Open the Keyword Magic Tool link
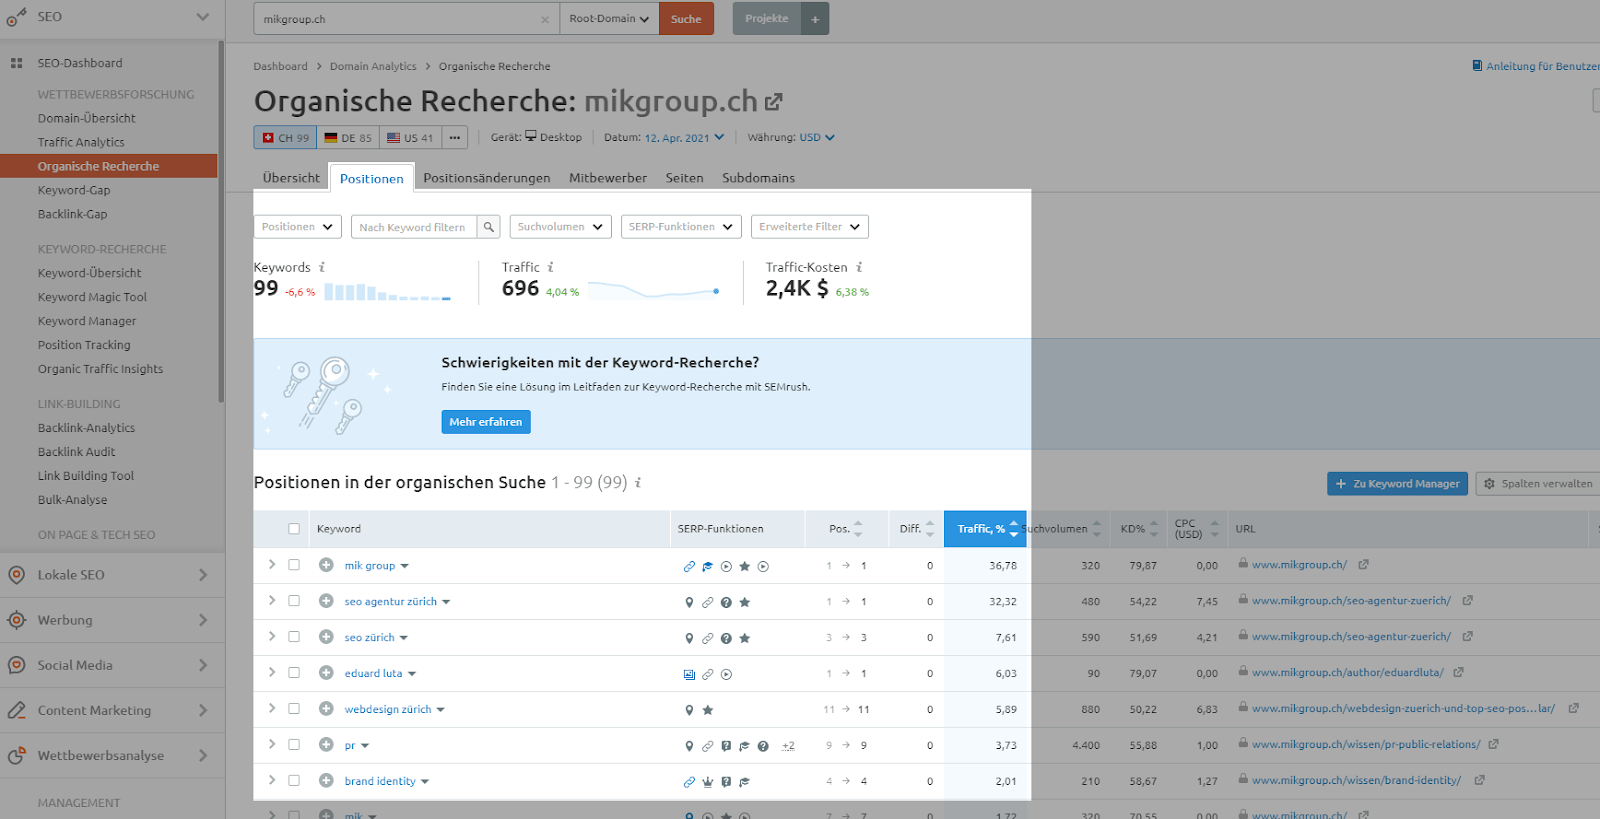This screenshot has width=1600, height=819. [x=92, y=297]
